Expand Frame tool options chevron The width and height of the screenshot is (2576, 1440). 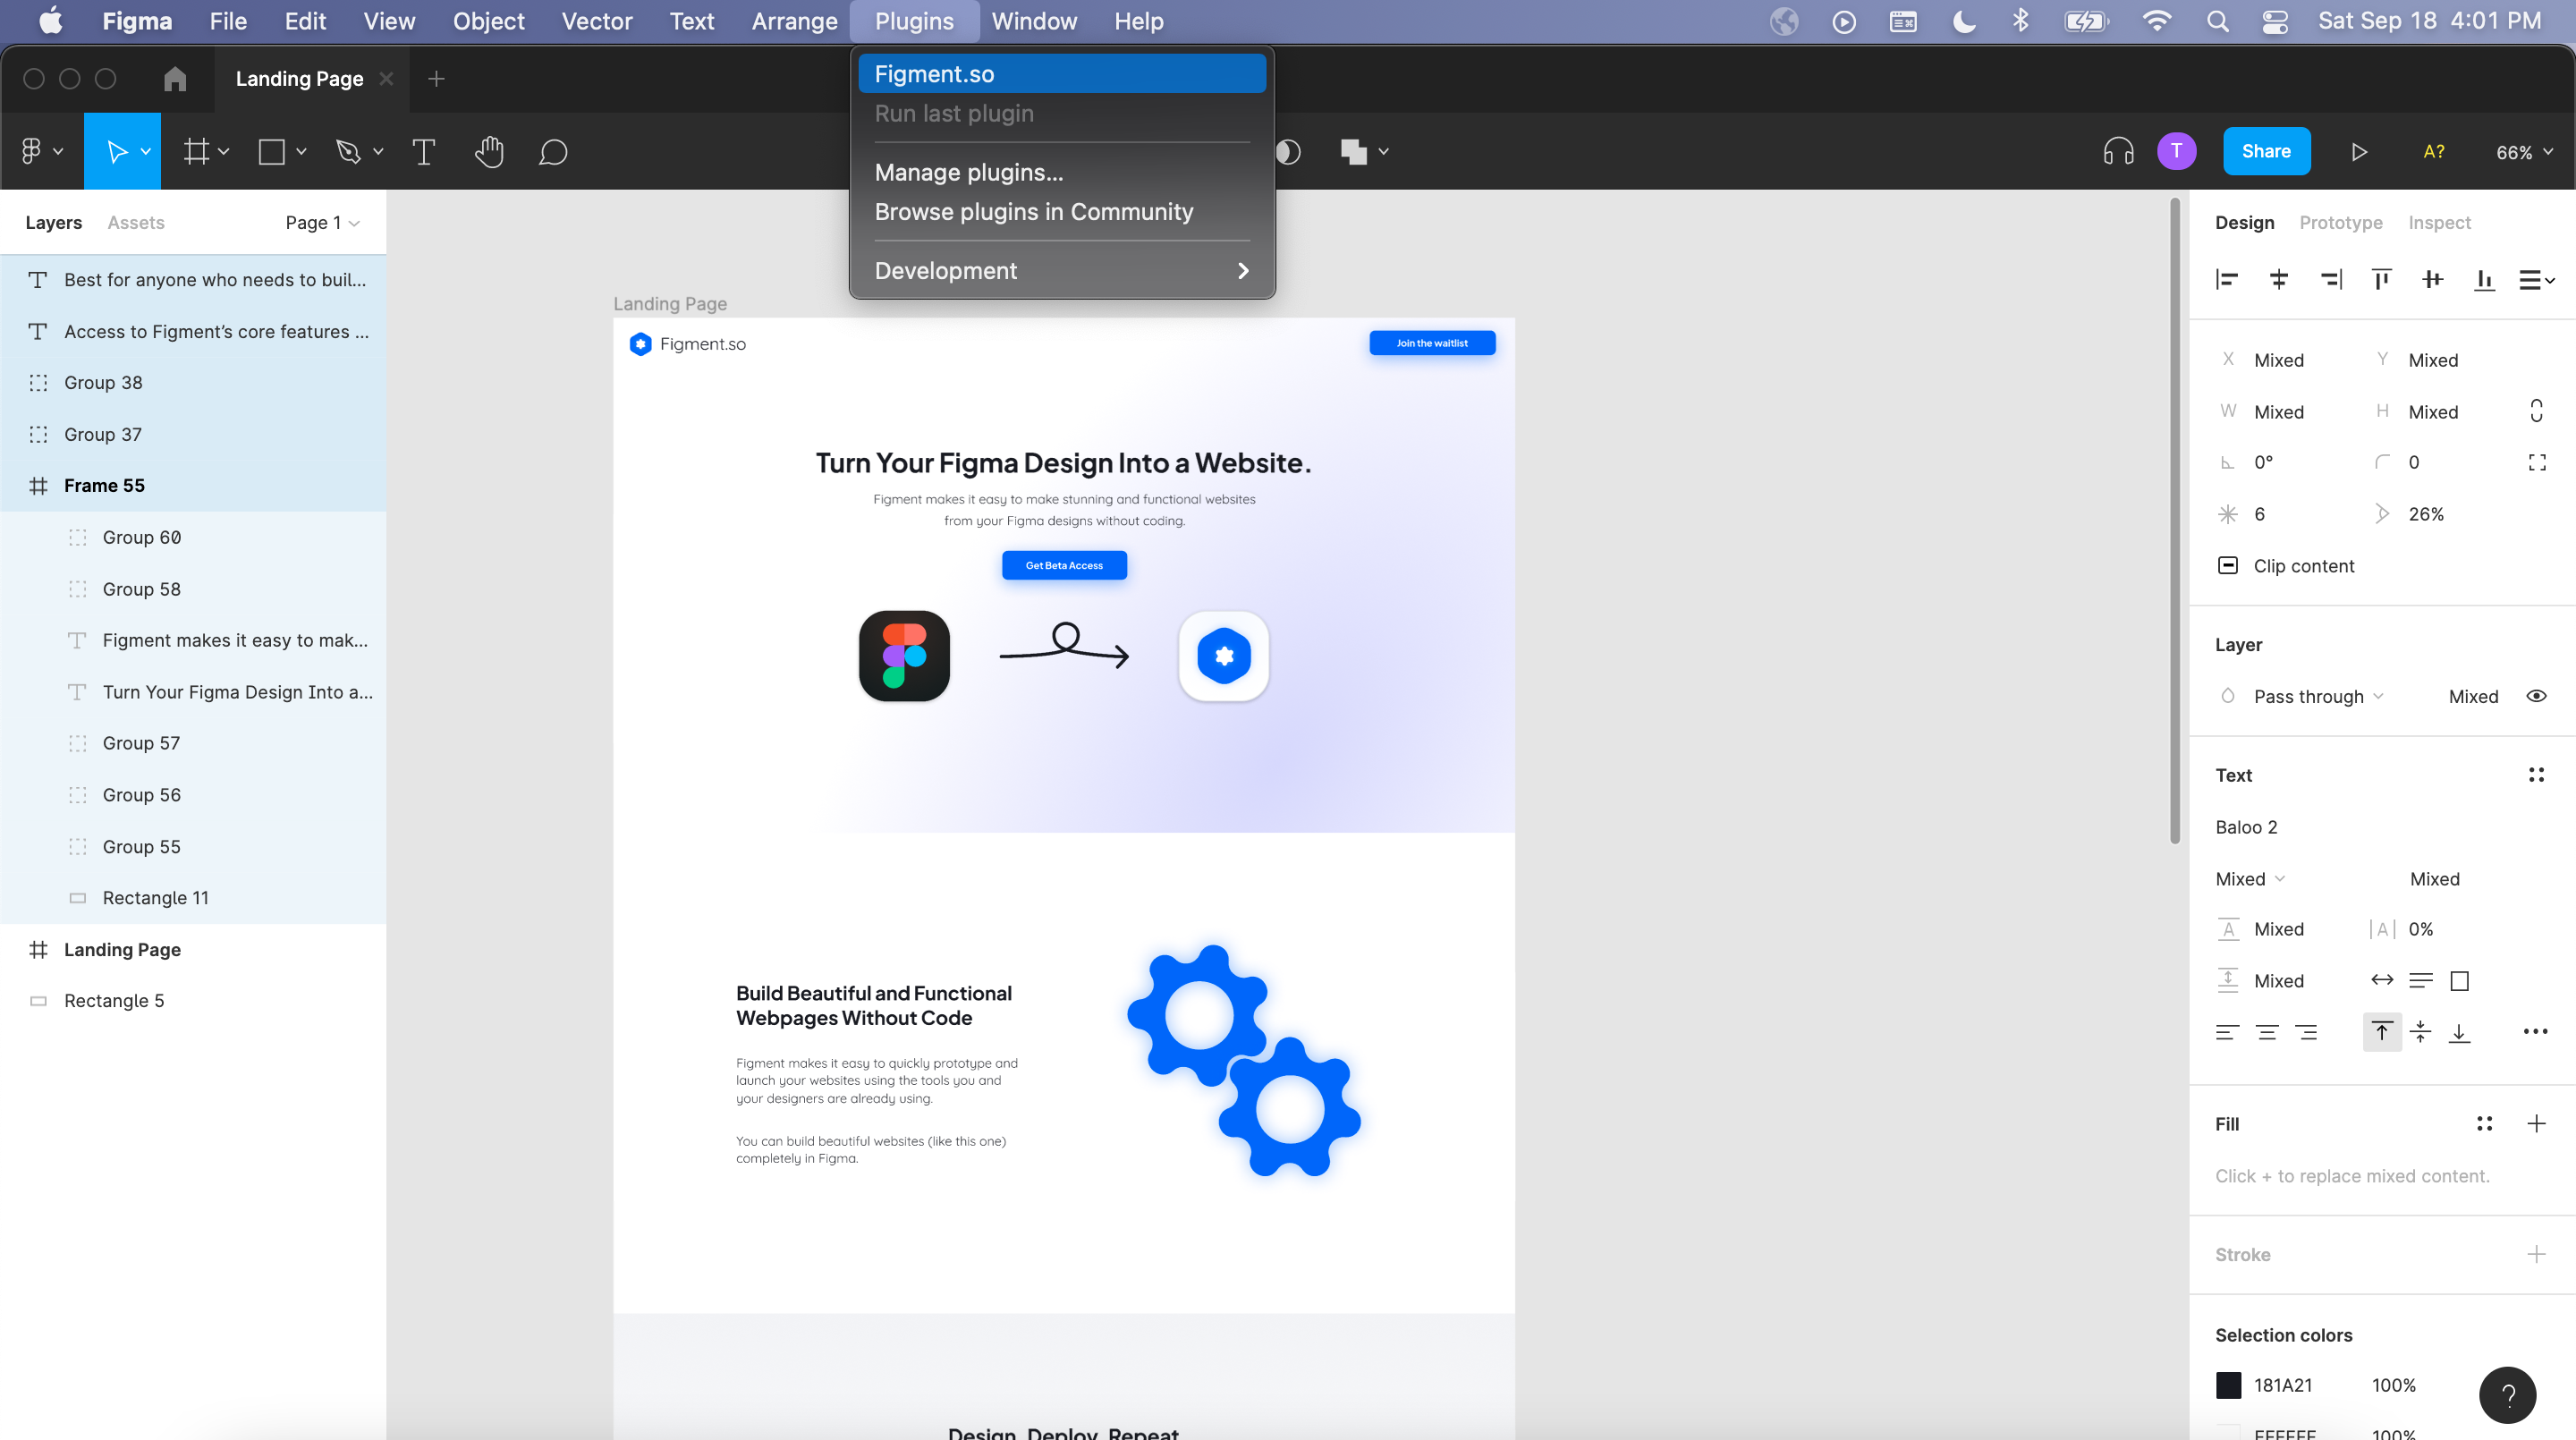(223, 151)
